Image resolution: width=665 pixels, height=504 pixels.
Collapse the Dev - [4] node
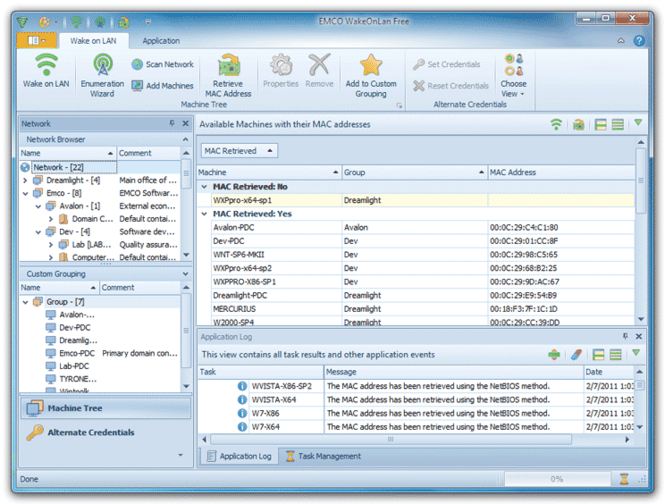click(38, 232)
